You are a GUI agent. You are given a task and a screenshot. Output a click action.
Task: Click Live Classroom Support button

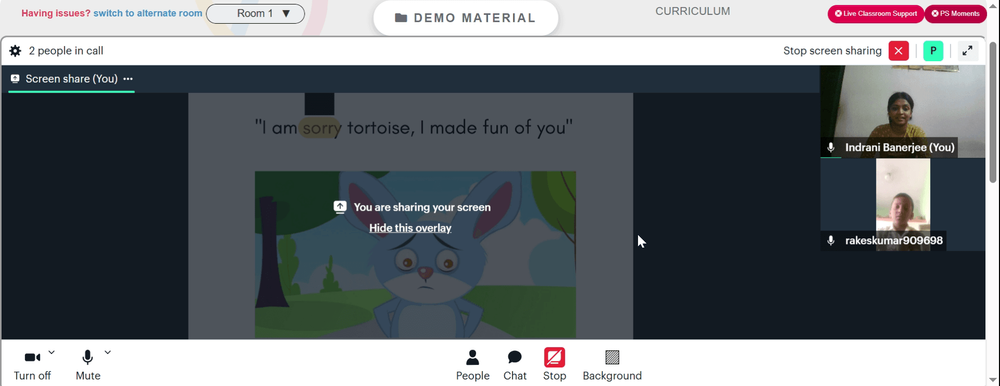click(x=876, y=13)
